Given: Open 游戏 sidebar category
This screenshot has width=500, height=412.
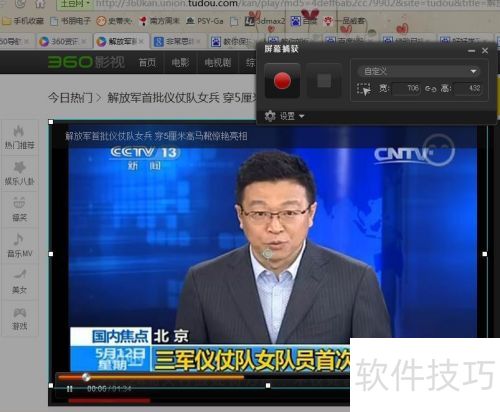Looking at the screenshot, I should tap(19, 318).
